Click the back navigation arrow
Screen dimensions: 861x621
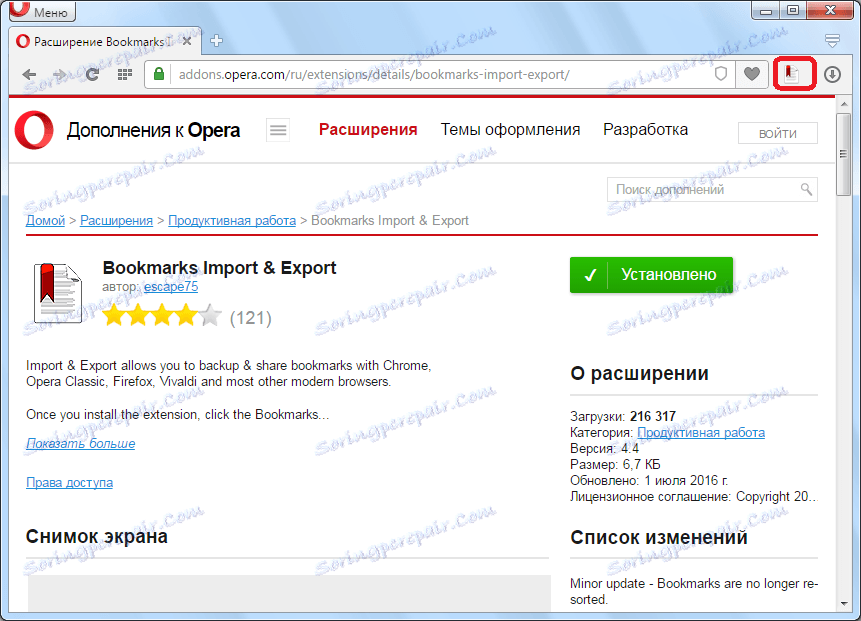pyautogui.click(x=28, y=74)
